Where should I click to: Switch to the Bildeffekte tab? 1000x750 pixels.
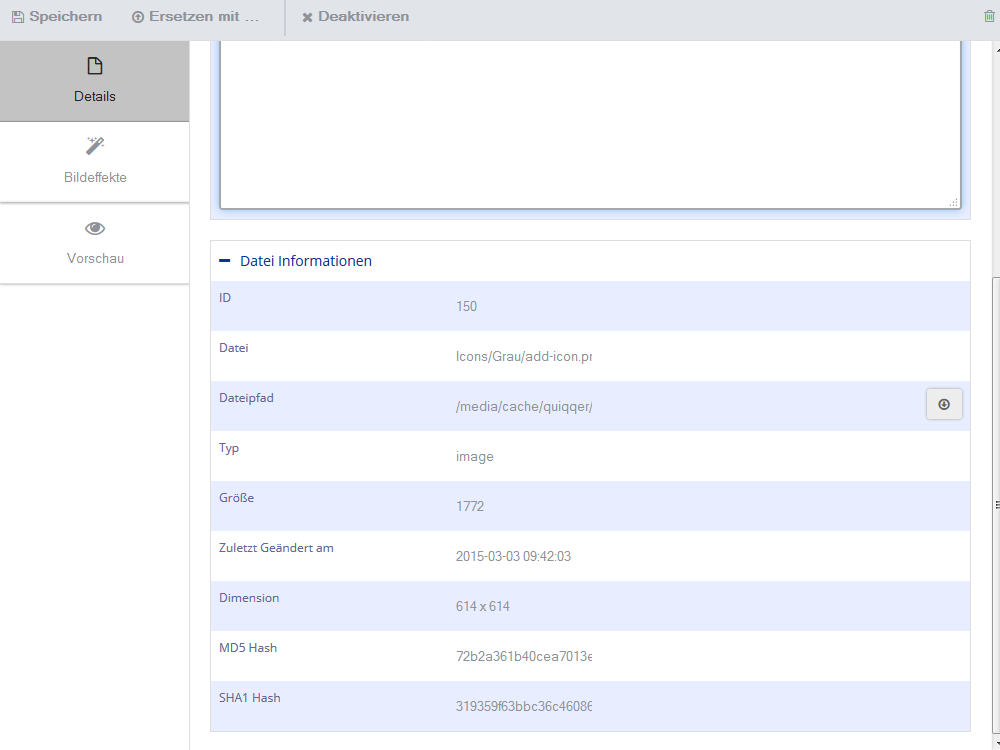[94, 162]
